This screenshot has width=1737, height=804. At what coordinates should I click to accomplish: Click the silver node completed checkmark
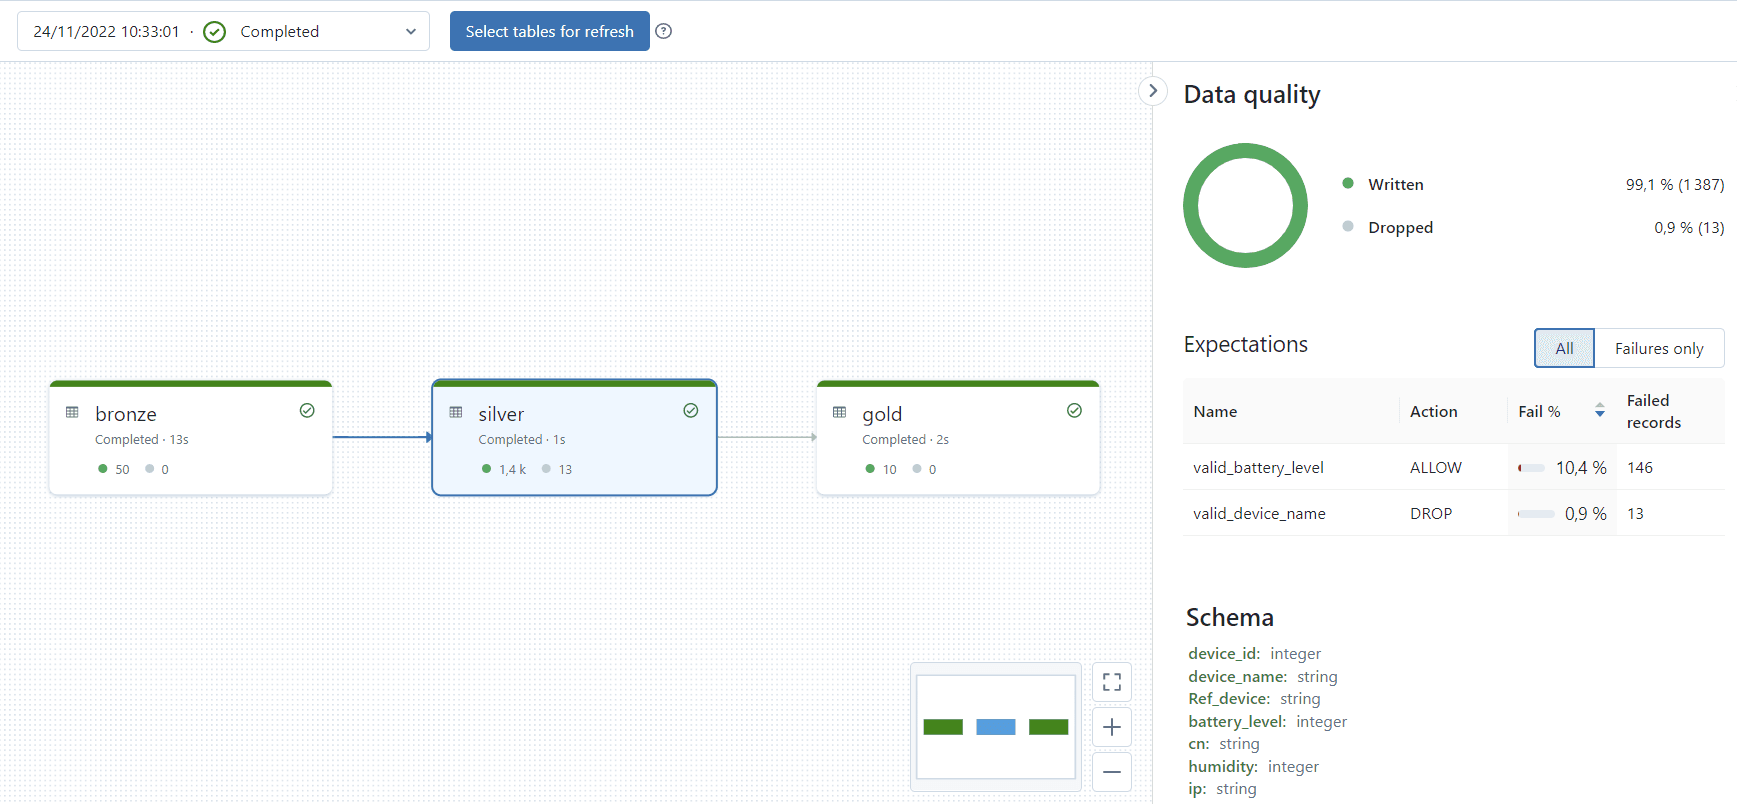690,411
